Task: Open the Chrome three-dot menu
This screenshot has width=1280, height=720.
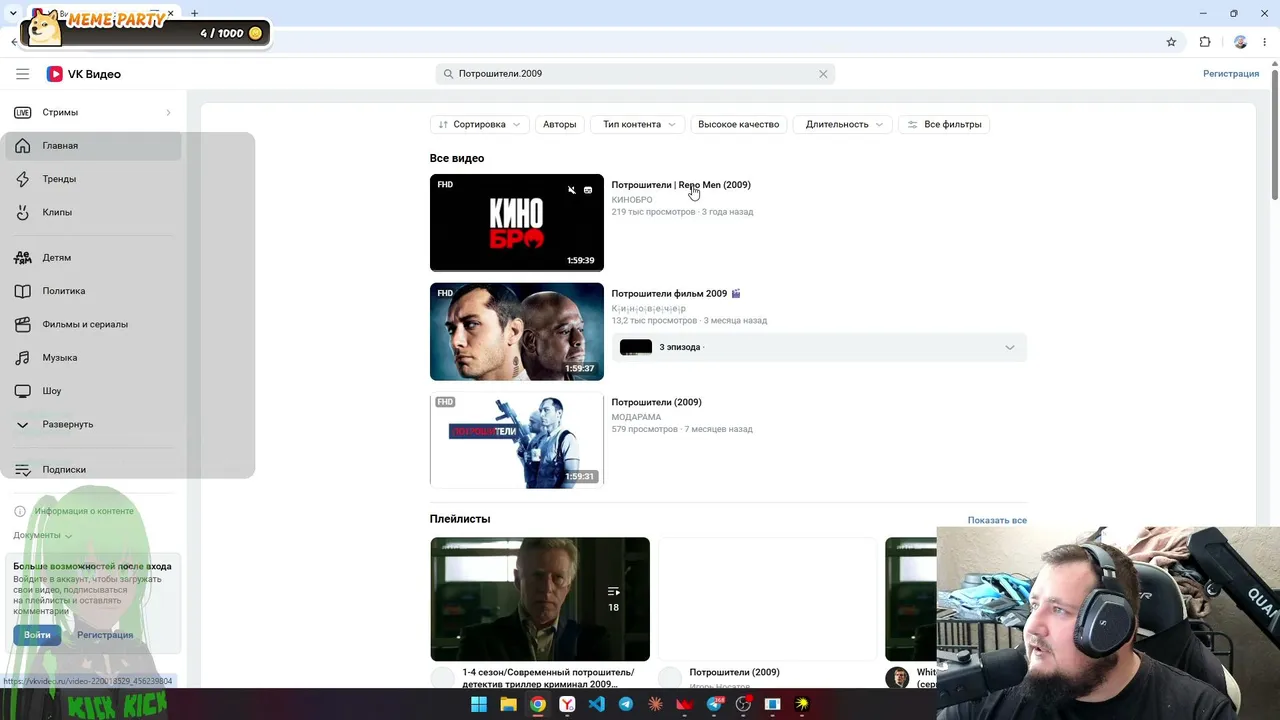Action: (1264, 42)
